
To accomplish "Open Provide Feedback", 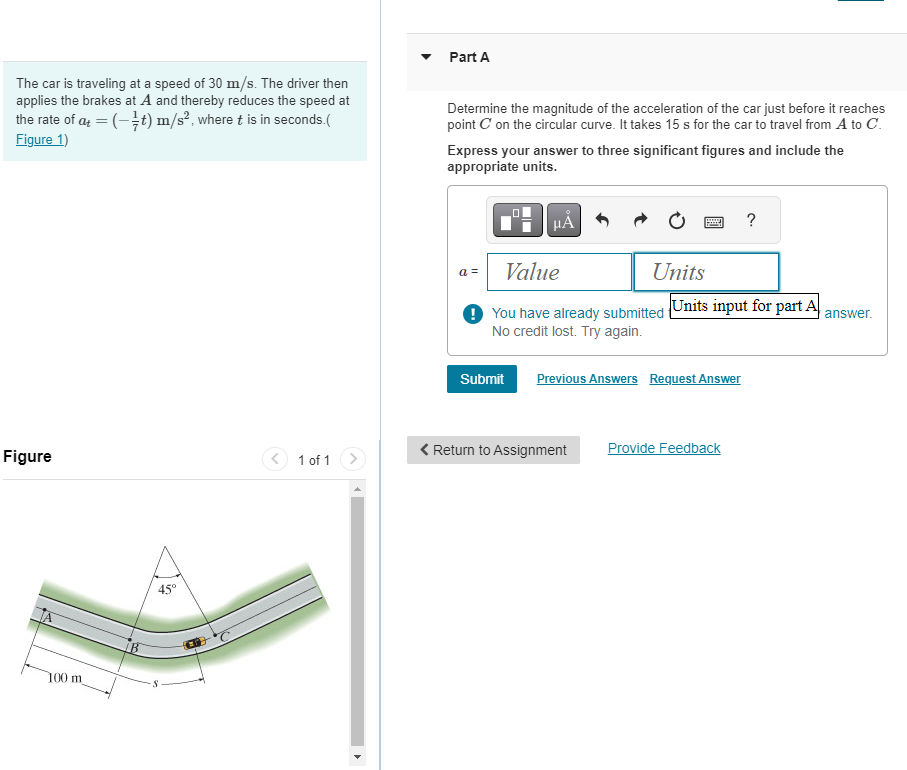I will tap(663, 447).
